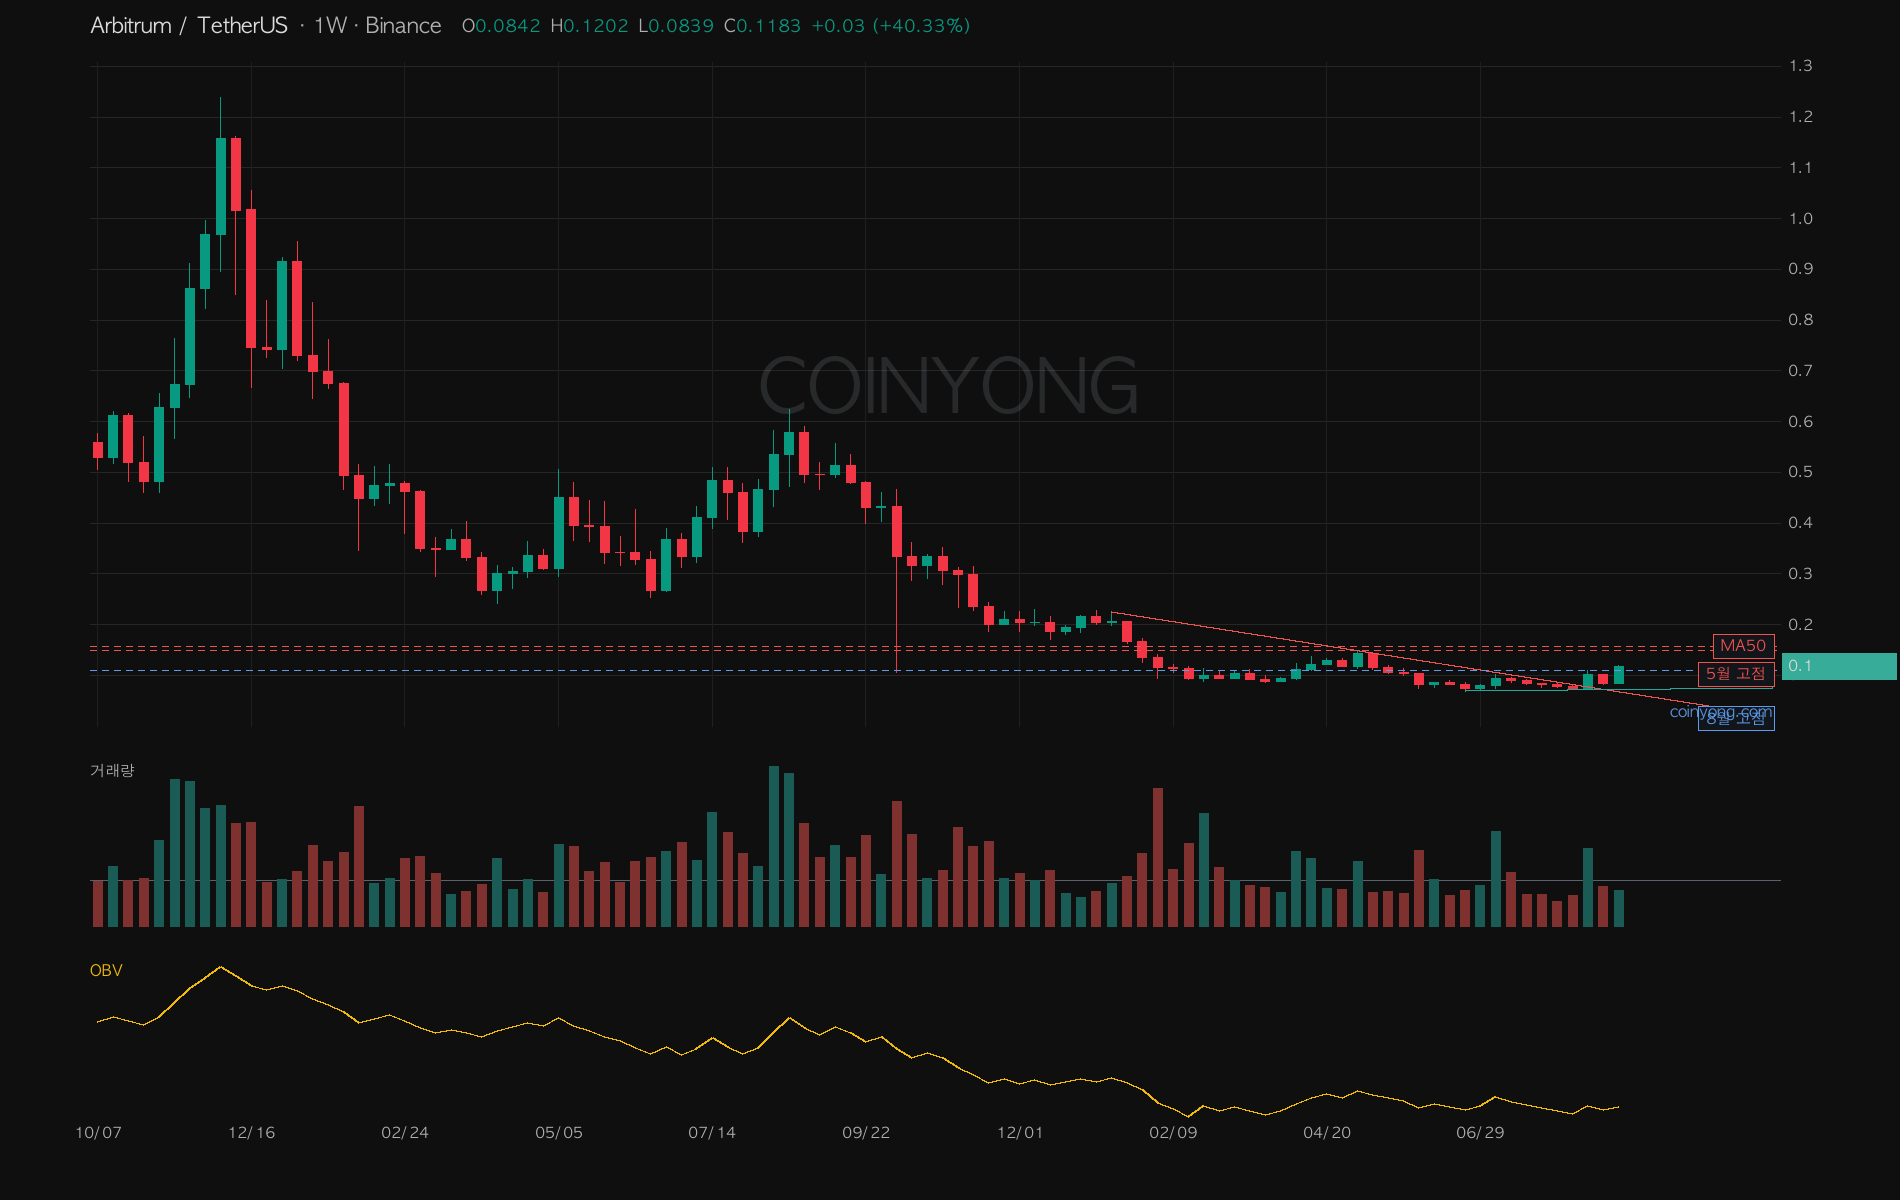The height and width of the screenshot is (1200, 1900).
Task: Click the low value L0.0839
Action: pyautogui.click(x=676, y=26)
